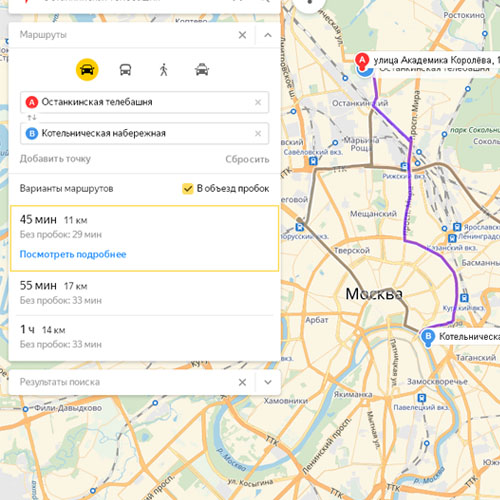The image size is (500, 500).
Task: Expand the Результаты поиска panel
Action: (x=268, y=382)
